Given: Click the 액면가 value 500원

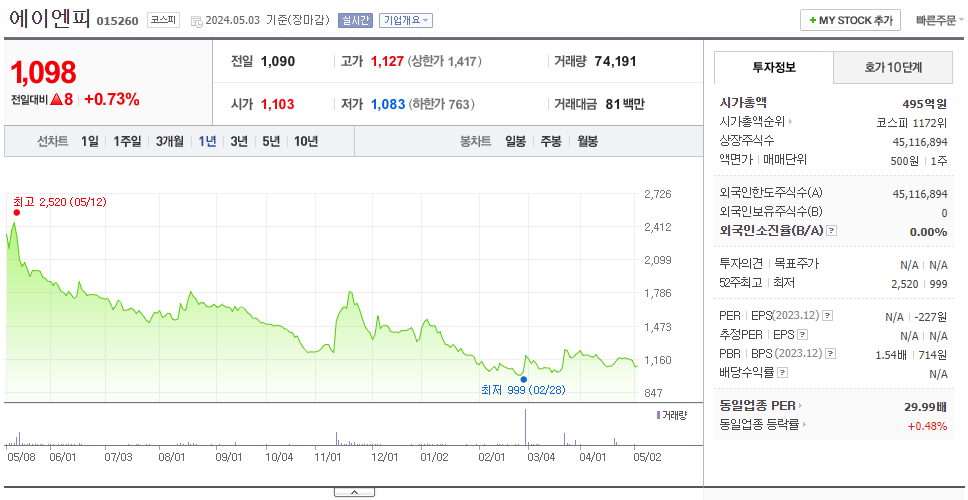Looking at the screenshot, I should [905, 160].
